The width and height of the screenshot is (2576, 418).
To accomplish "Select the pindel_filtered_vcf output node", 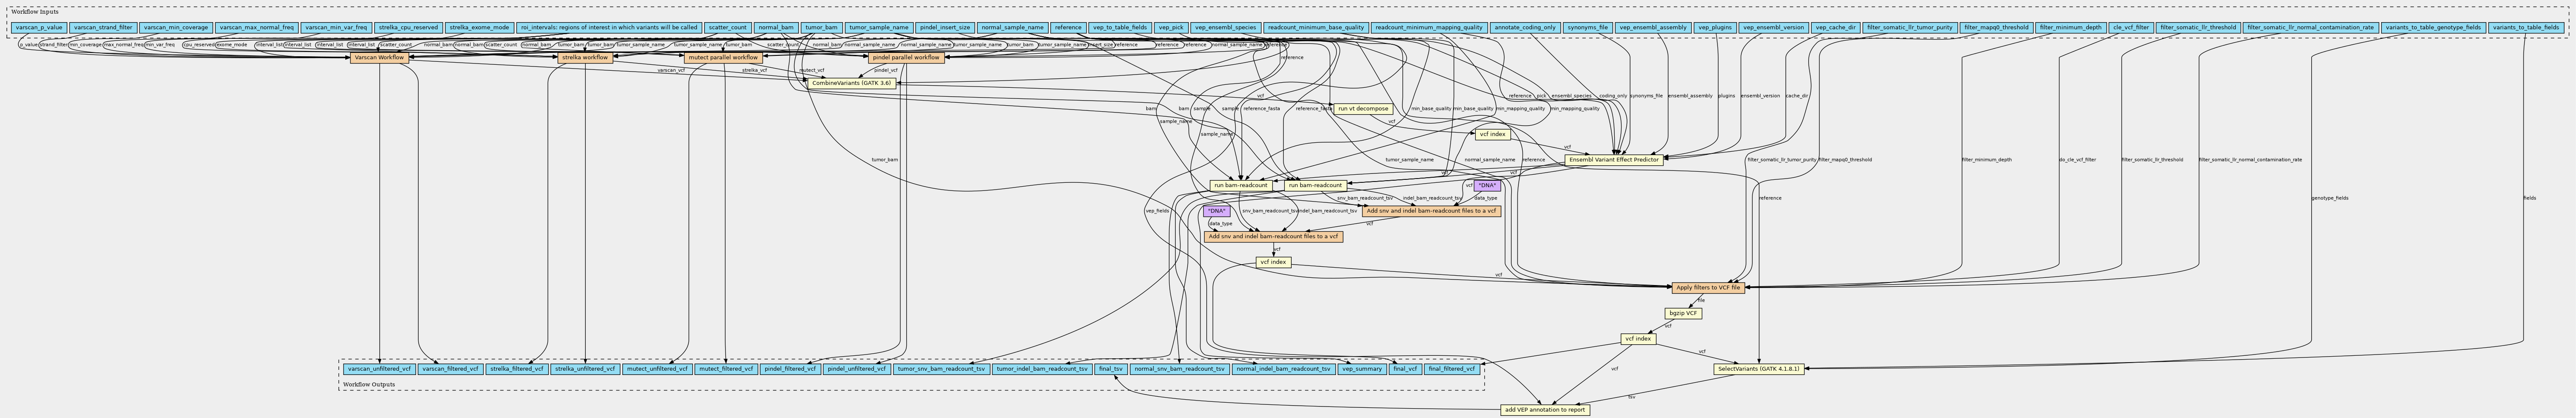I will click(790, 369).
